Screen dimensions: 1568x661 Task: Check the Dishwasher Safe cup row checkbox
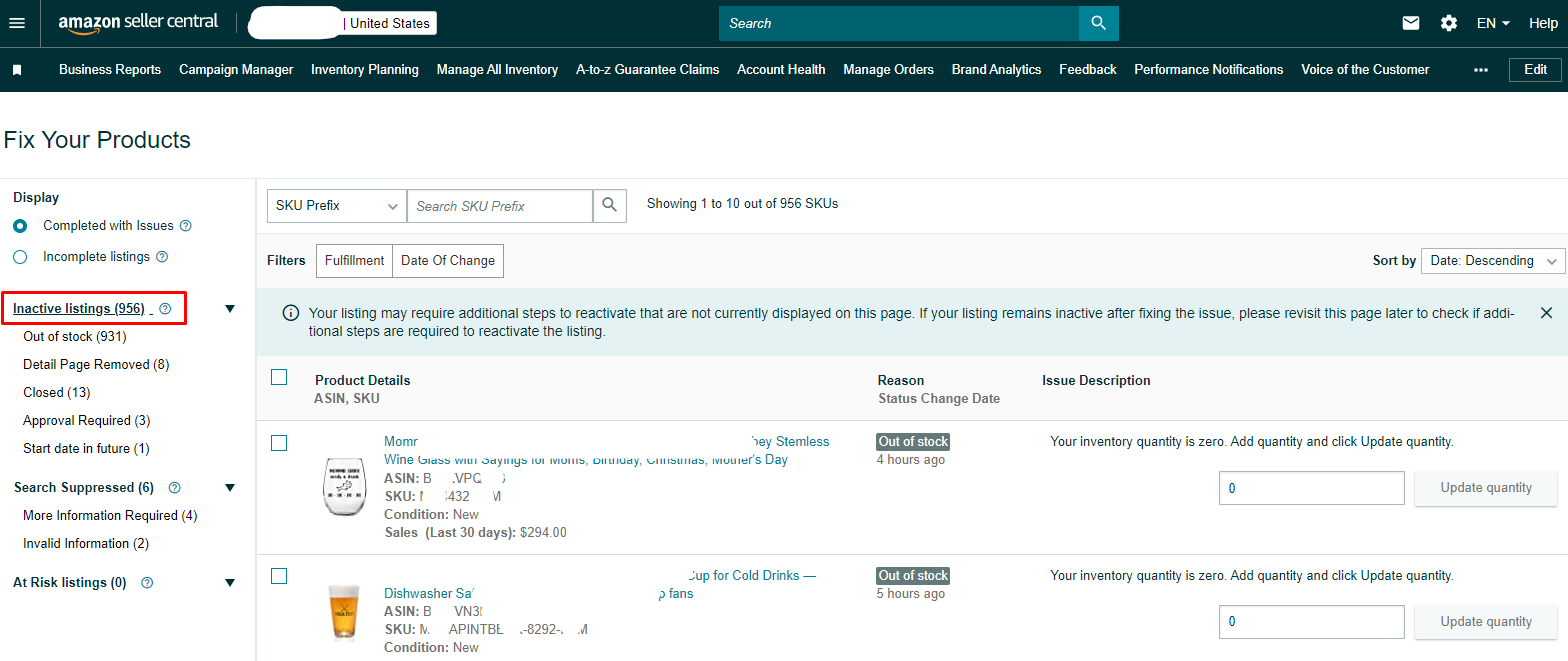(279, 576)
